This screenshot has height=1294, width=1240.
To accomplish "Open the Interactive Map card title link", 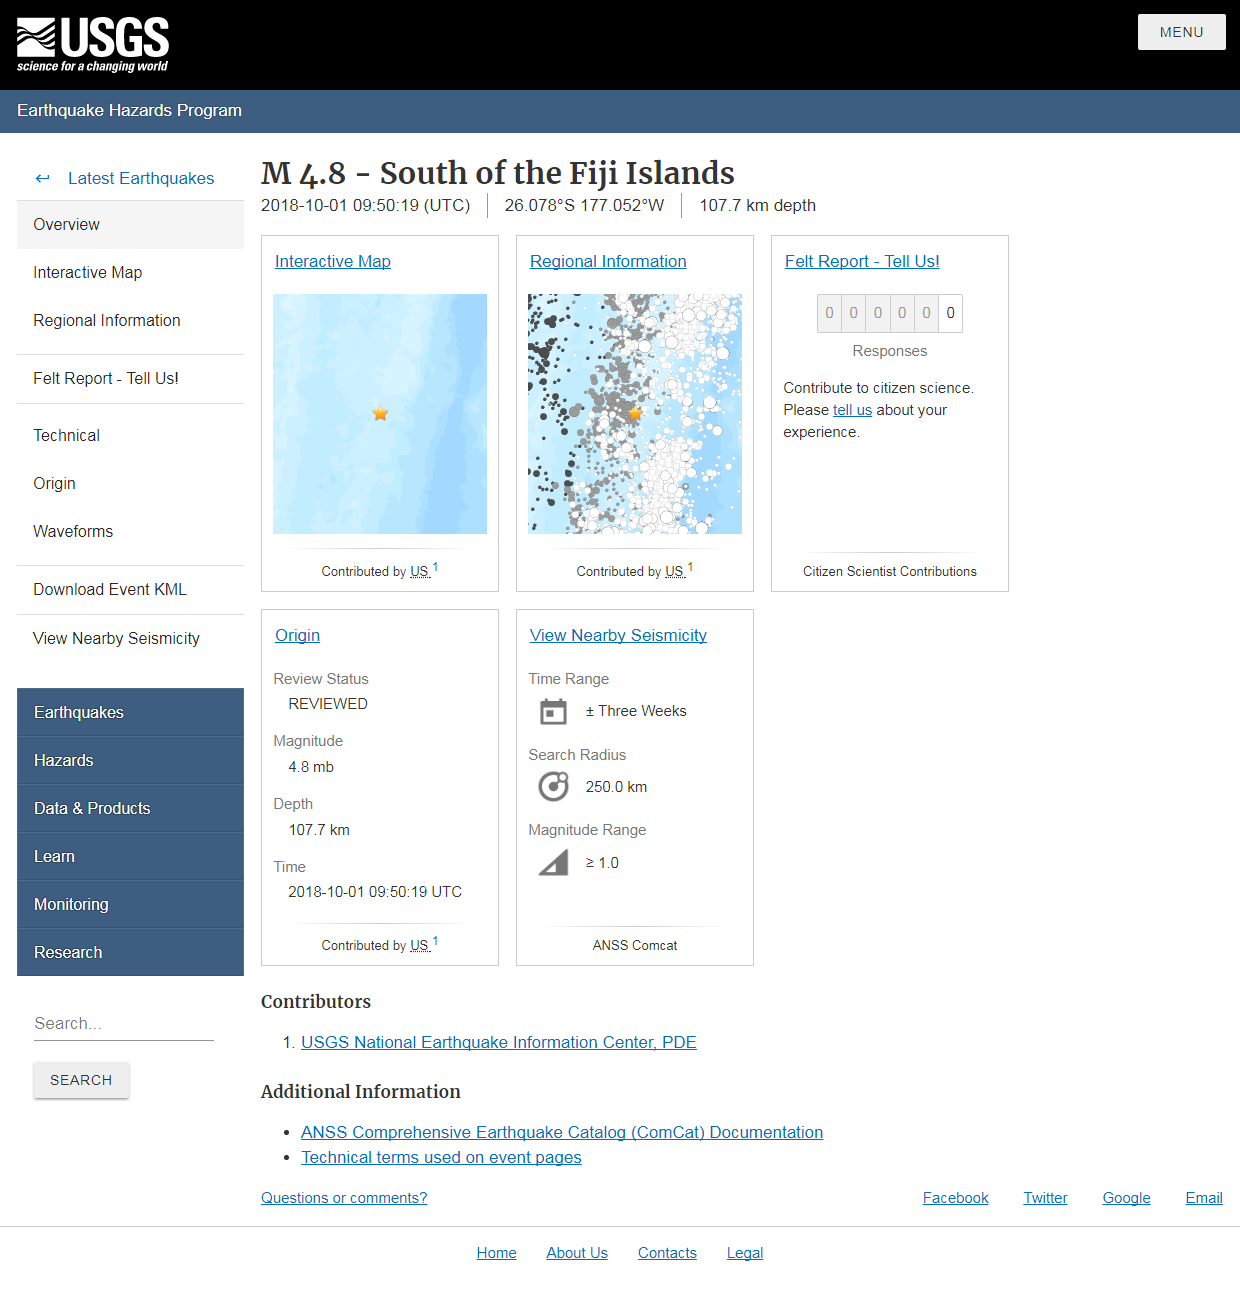I will [333, 261].
